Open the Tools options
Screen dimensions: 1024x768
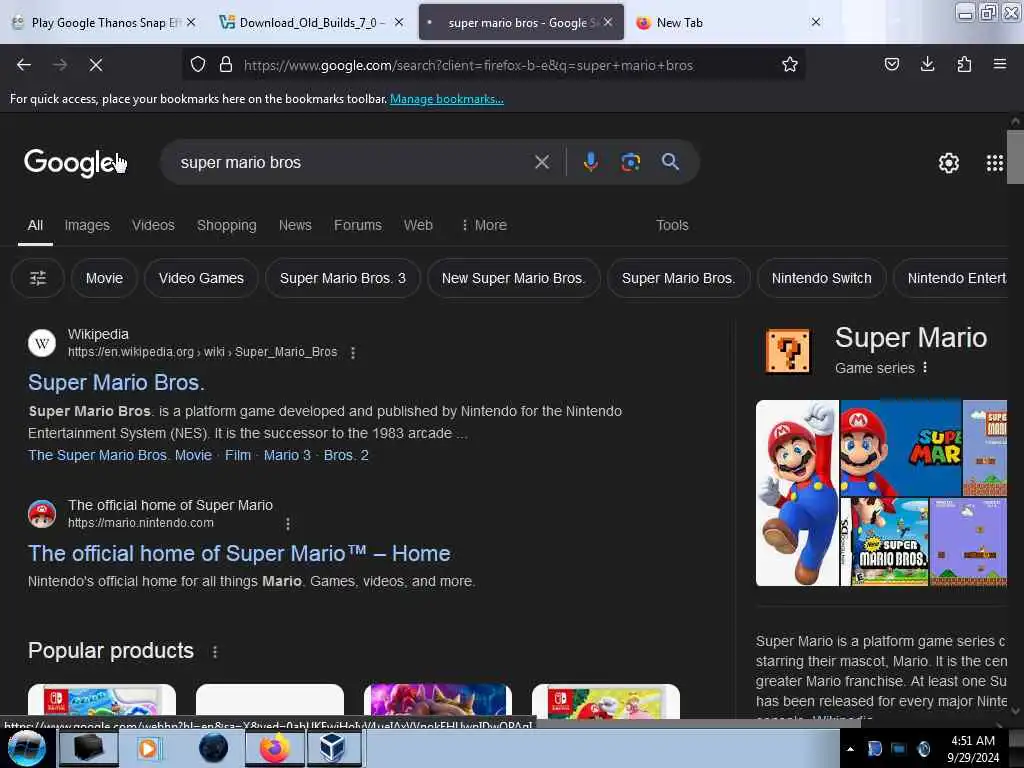click(672, 225)
